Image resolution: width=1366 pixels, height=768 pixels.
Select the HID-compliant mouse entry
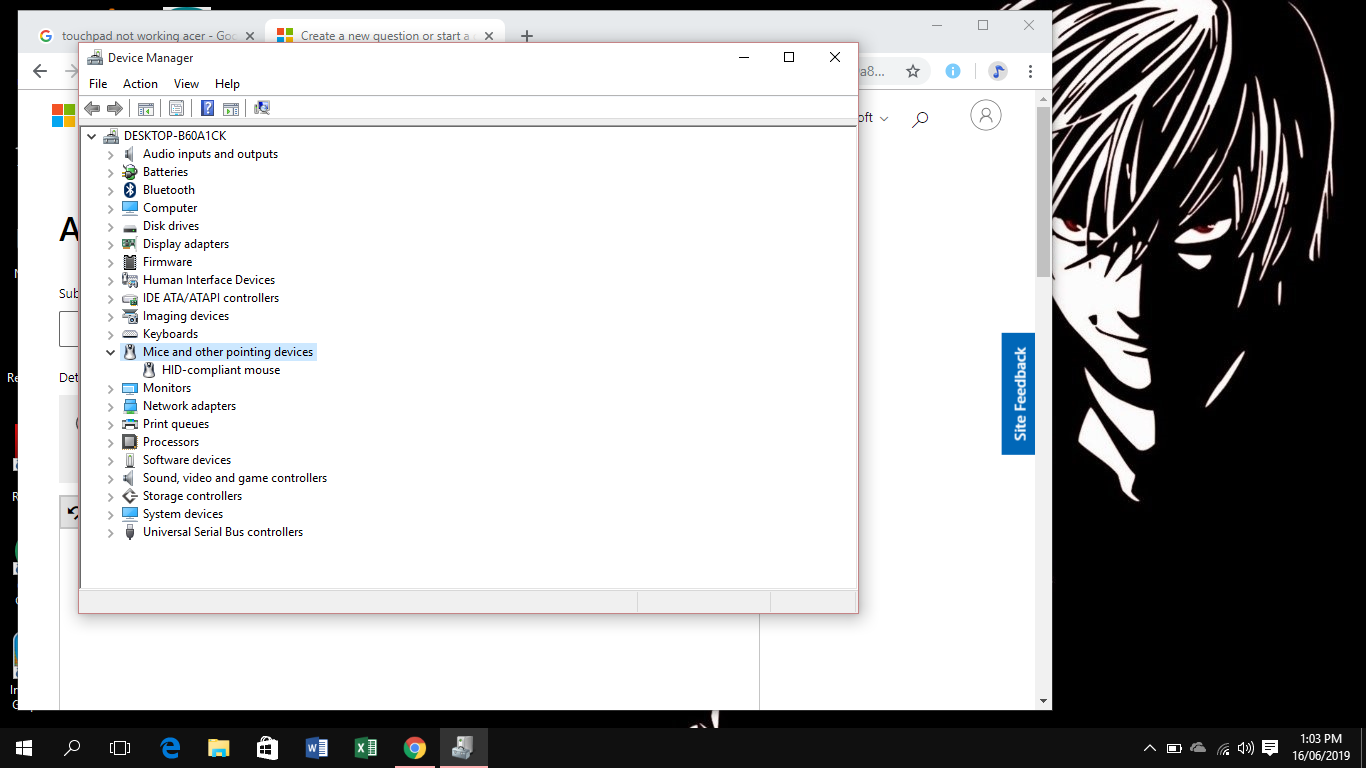221,370
